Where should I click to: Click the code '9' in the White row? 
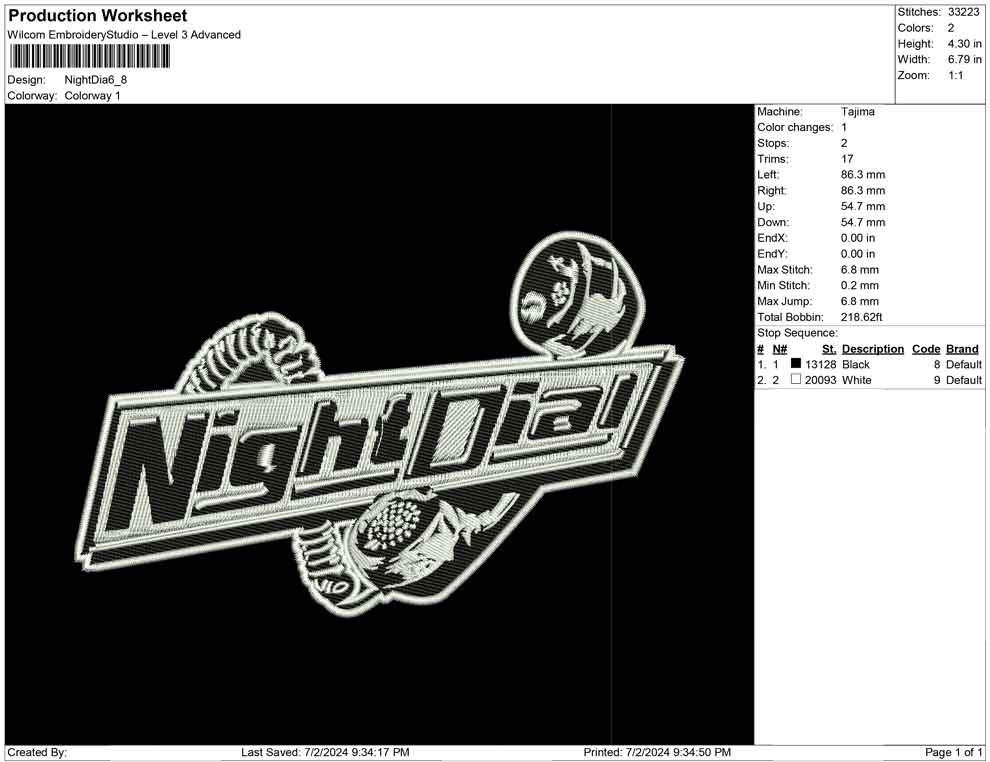[x=937, y=380]
